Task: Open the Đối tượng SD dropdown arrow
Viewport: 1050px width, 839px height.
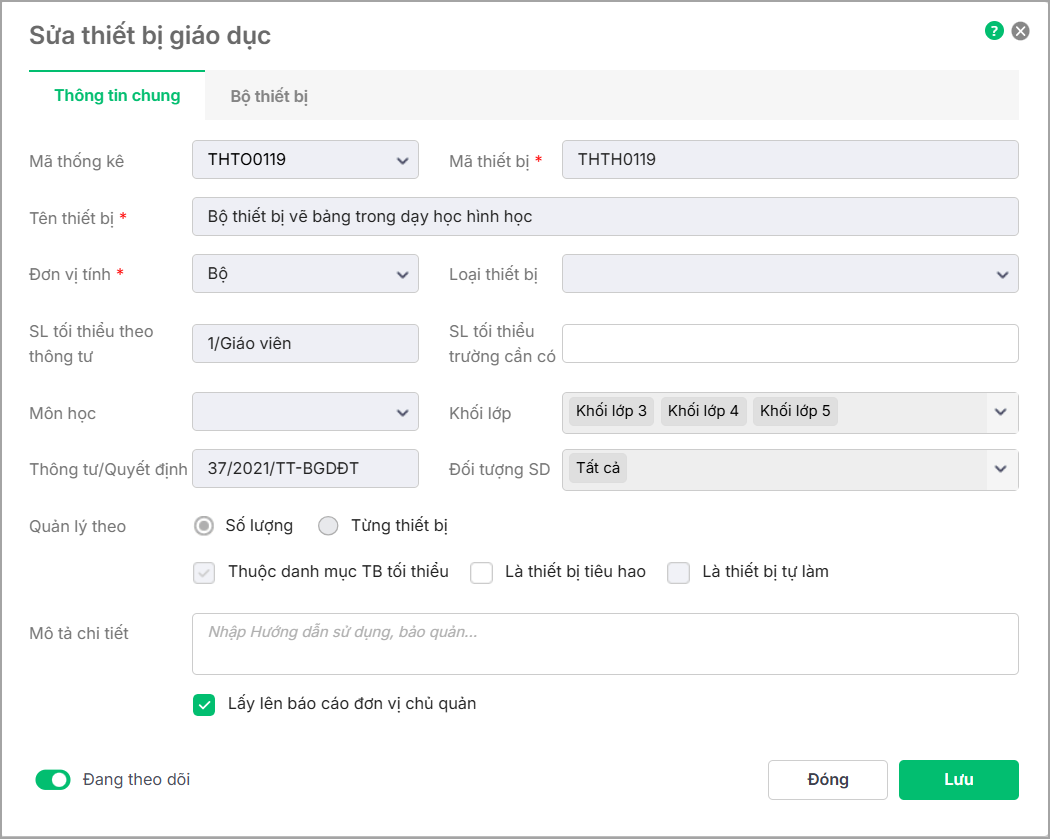Action: (1001, 469)
